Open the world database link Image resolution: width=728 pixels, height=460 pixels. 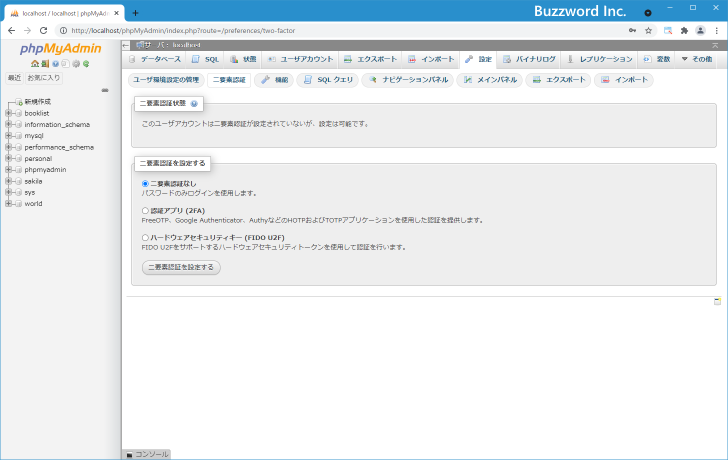pos(33,204)
